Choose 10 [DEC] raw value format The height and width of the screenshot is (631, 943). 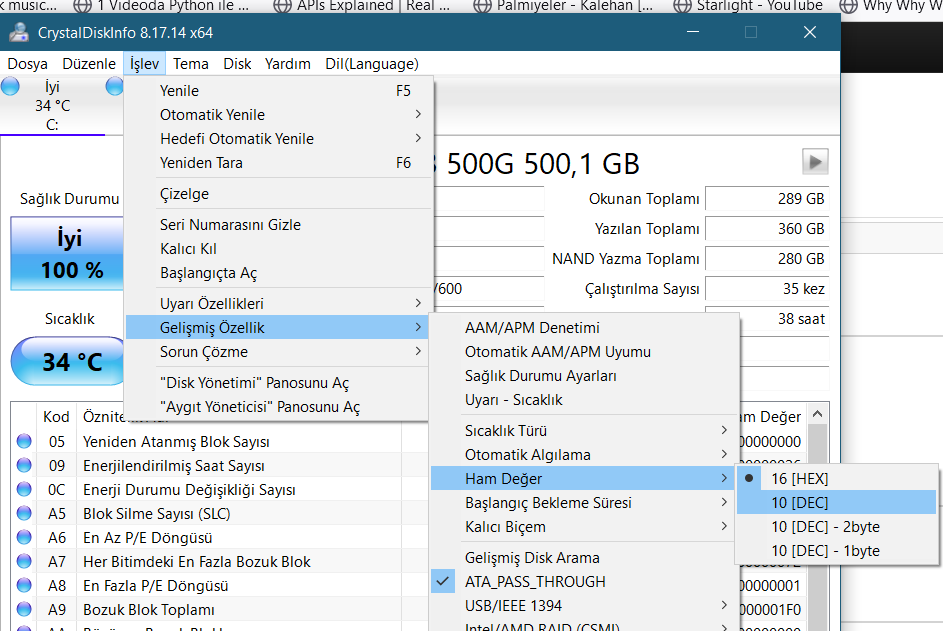[799, 502]
